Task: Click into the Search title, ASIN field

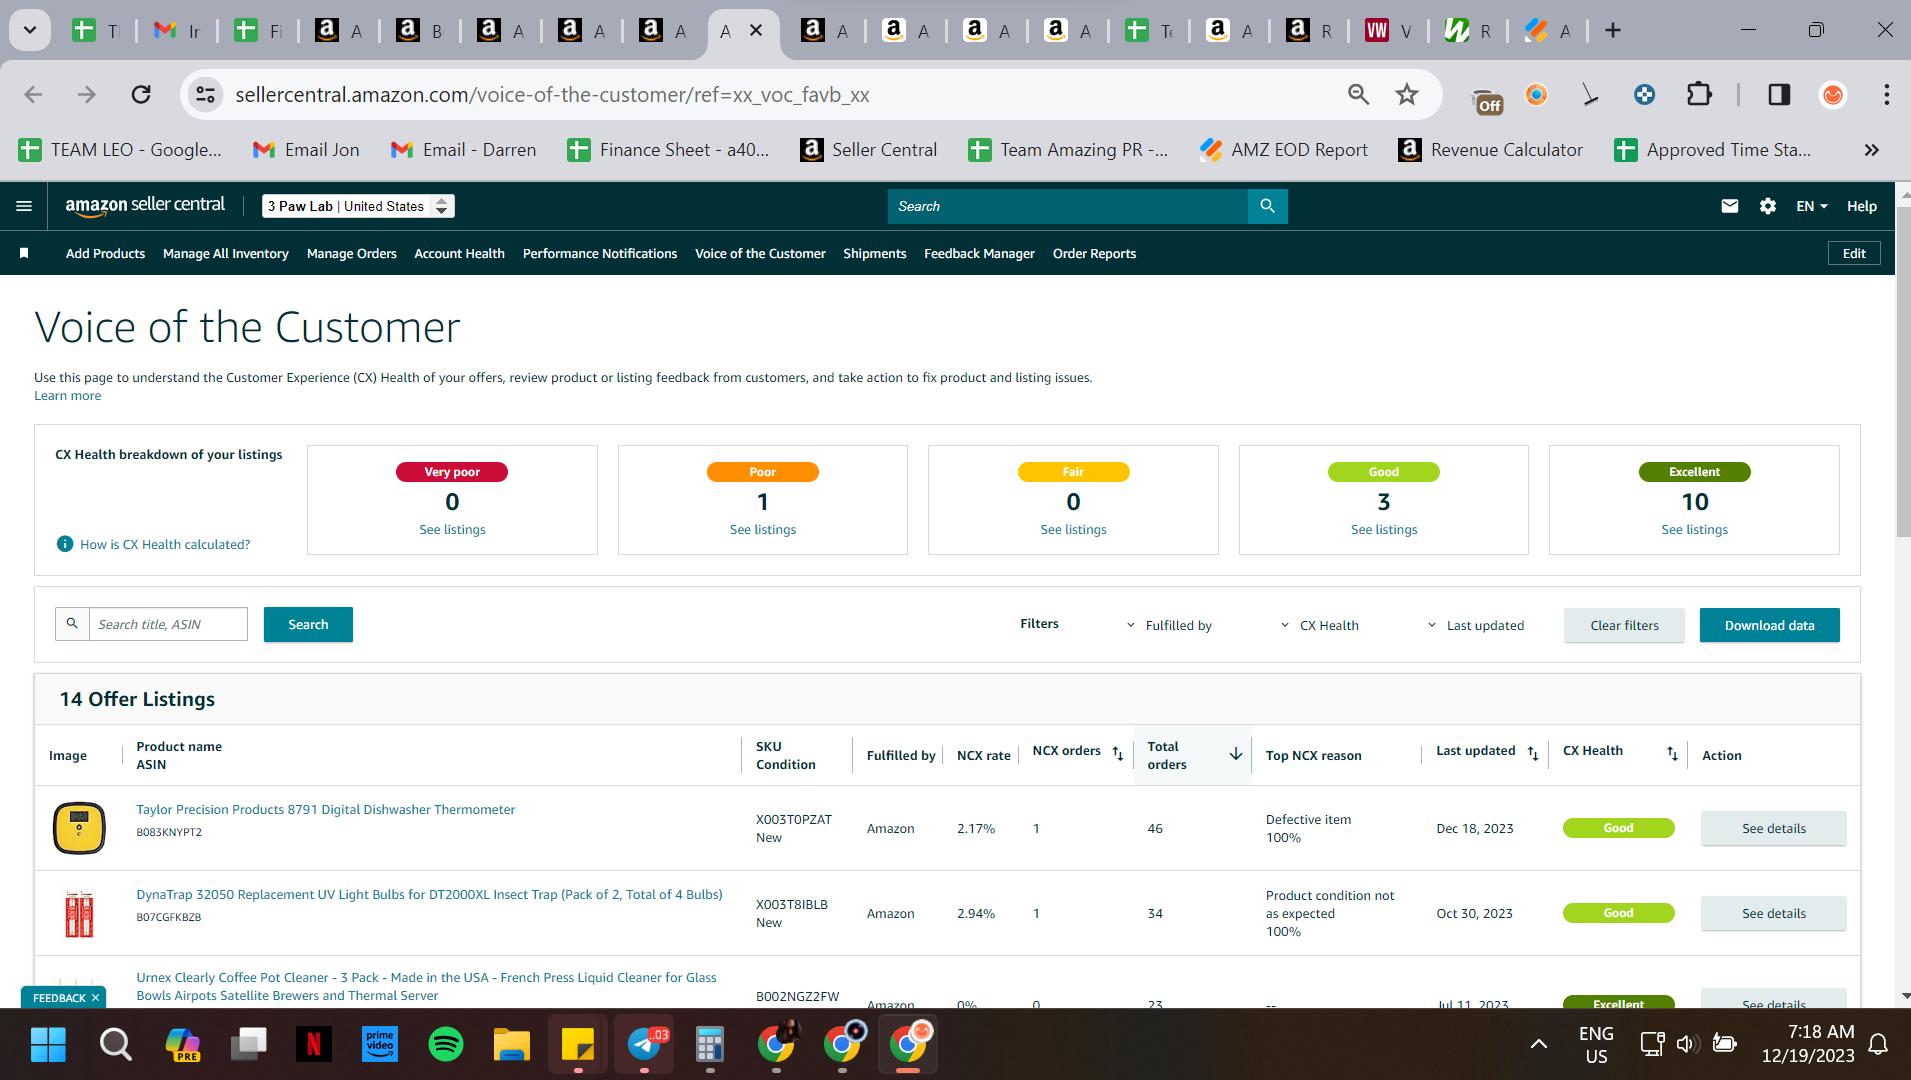Action: point(168,624)
